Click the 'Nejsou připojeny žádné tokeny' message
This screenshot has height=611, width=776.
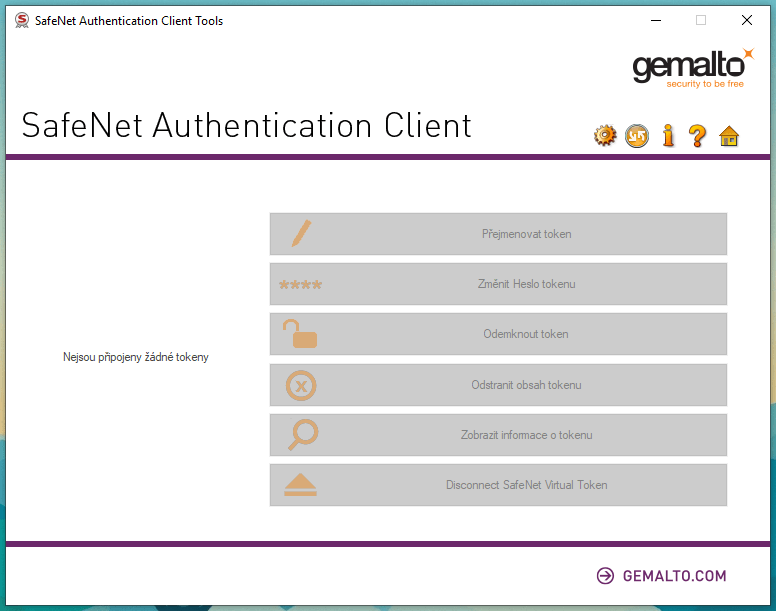click(x=136, y=357)
